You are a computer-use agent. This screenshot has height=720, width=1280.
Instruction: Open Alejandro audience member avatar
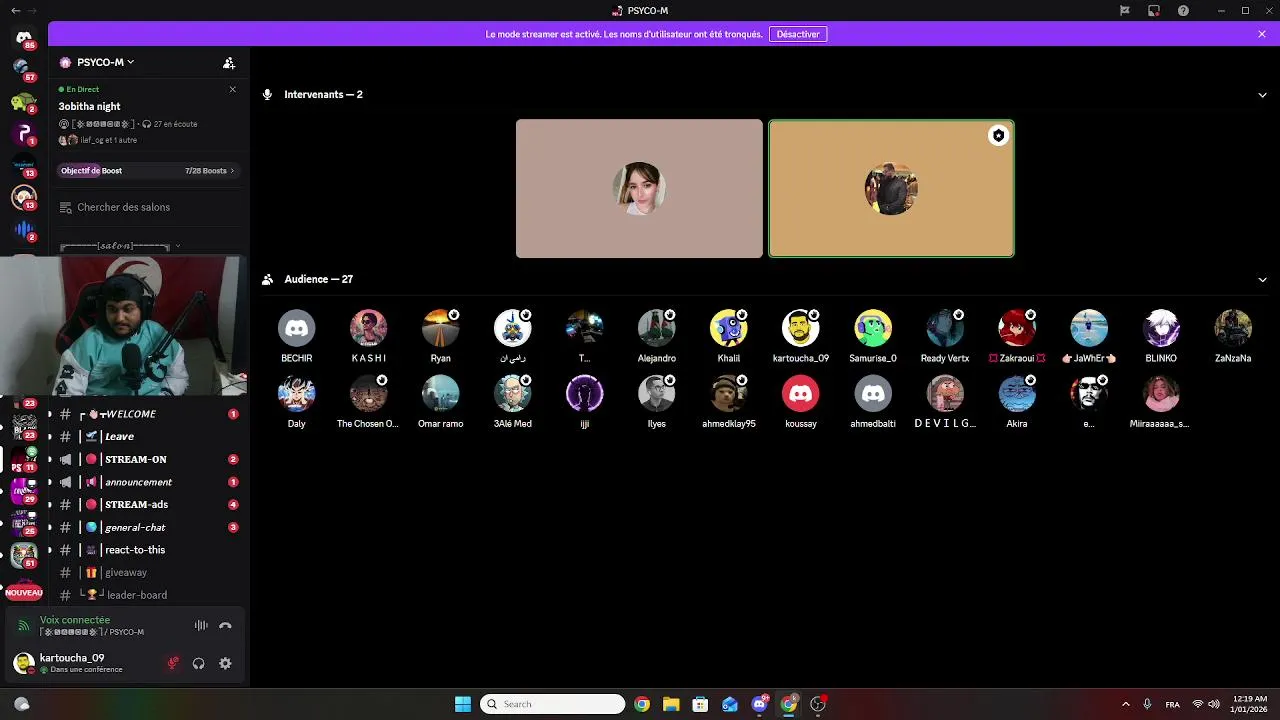[x=656, y=328]
